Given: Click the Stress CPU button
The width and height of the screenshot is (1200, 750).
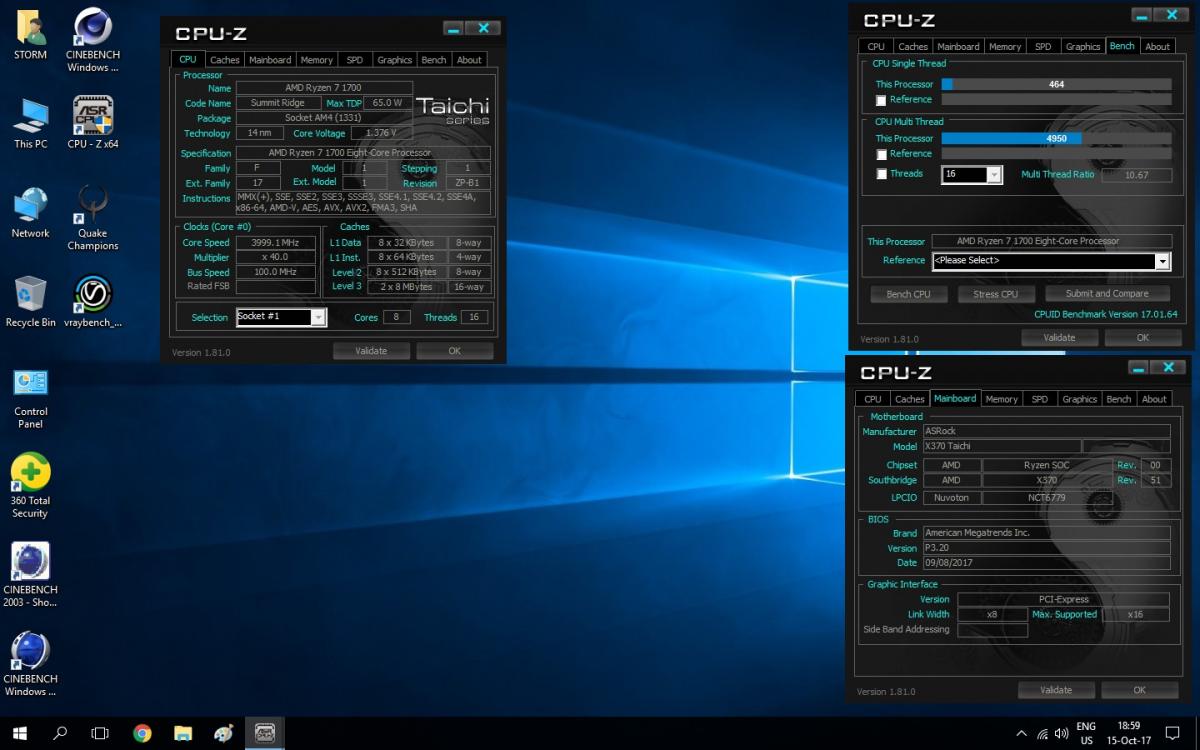Looking at the screenshot, I should pyautogui.click(x=995, y=294).
